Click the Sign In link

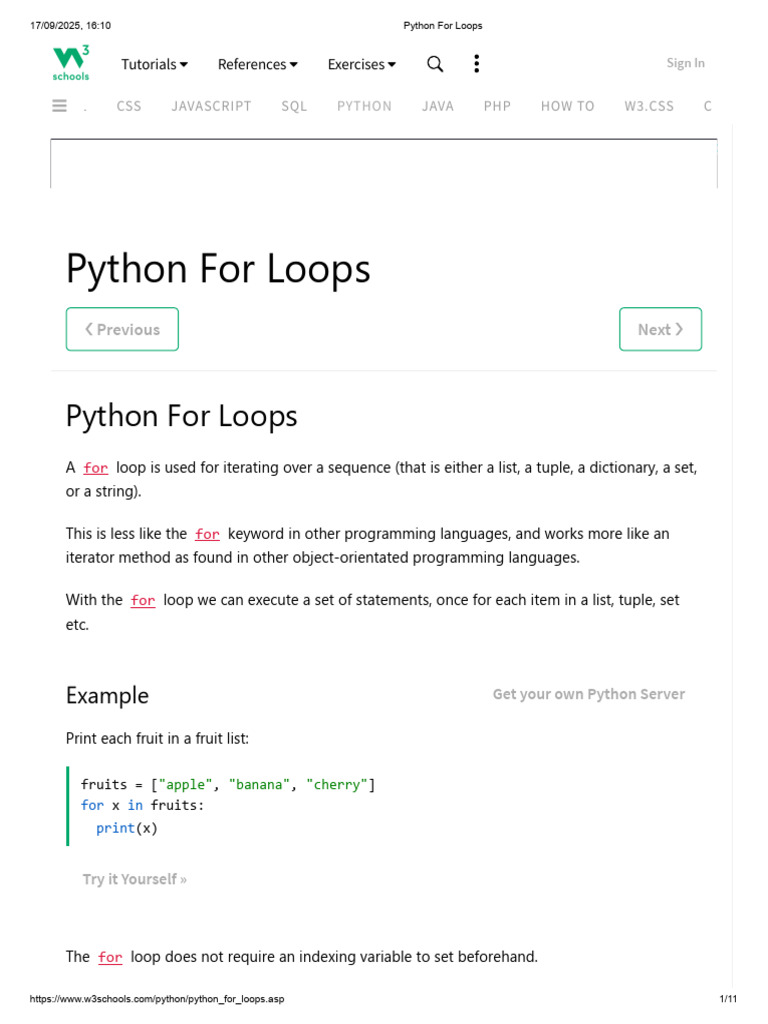[x=685, y=63]
